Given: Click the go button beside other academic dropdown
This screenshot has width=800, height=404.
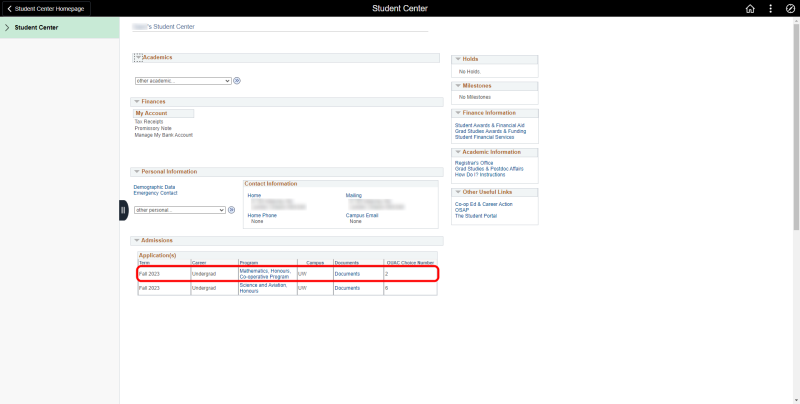Looking at the screenshot, I should coord(237,81).
